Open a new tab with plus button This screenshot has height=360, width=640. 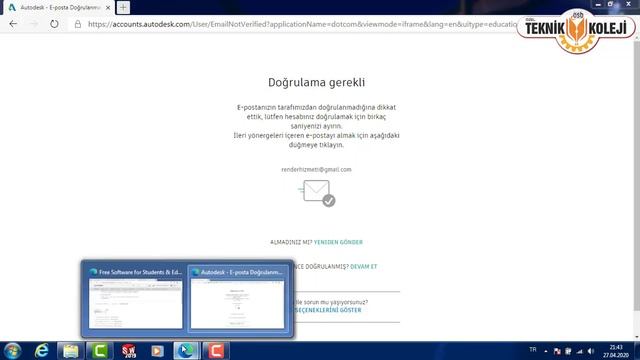(x=123, y=7)
